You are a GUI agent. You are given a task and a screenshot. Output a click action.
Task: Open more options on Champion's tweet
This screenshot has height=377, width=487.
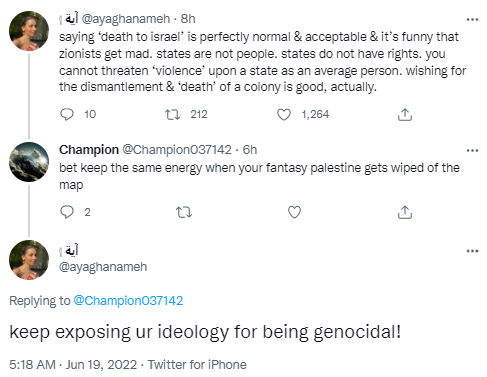472,150
